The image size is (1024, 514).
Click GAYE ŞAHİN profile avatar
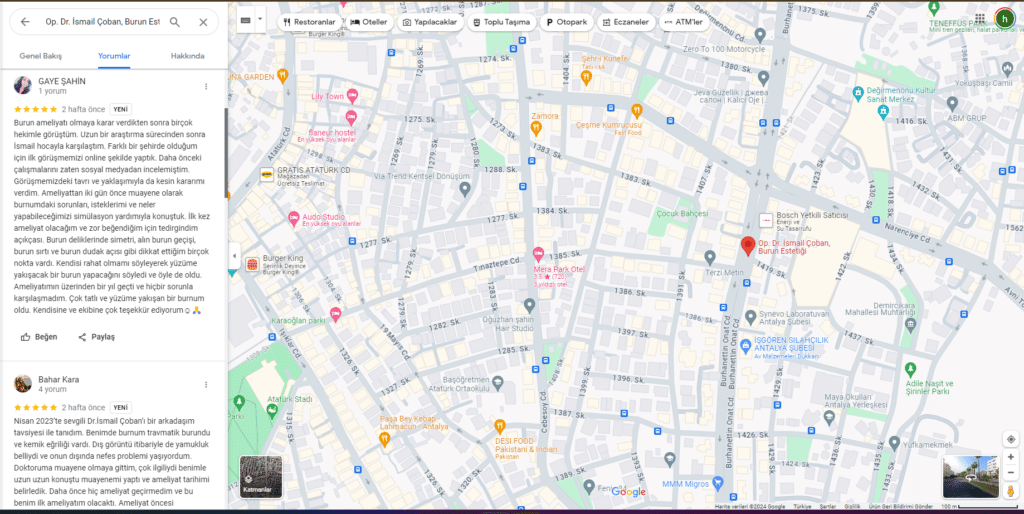pos(23,86)
